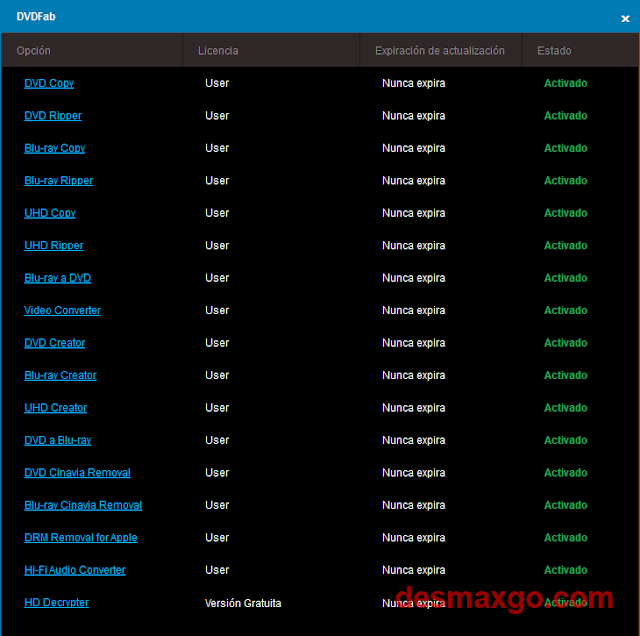Open the UHD Copy link
The height and width of the screenshot is (636, 640).
tap(50, 213)
